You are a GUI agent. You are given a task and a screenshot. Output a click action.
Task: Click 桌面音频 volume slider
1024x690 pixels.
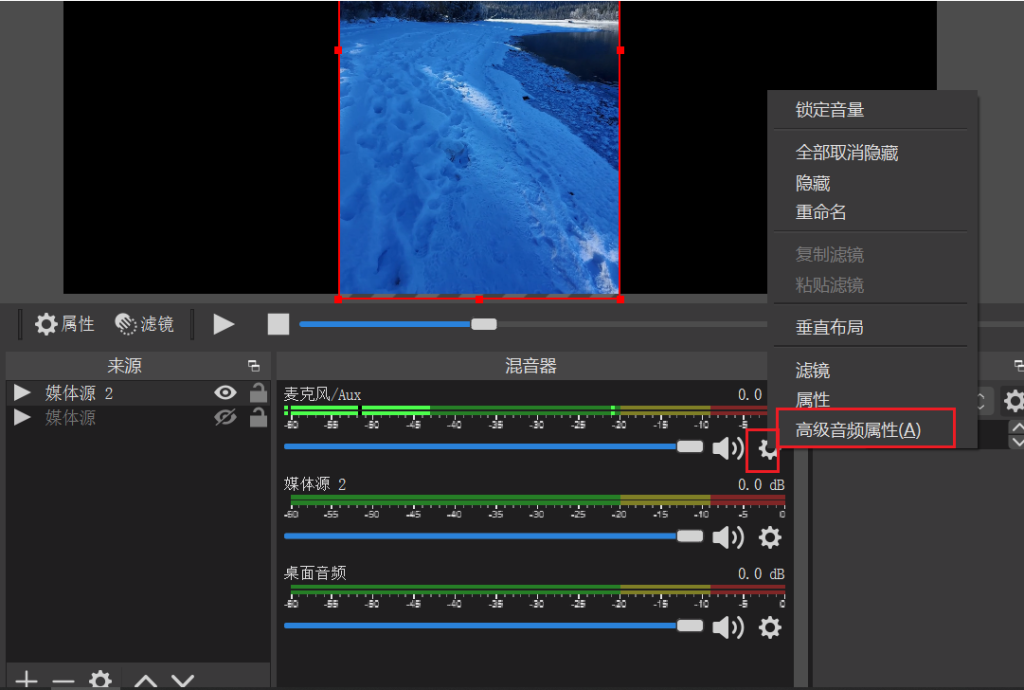494,626
